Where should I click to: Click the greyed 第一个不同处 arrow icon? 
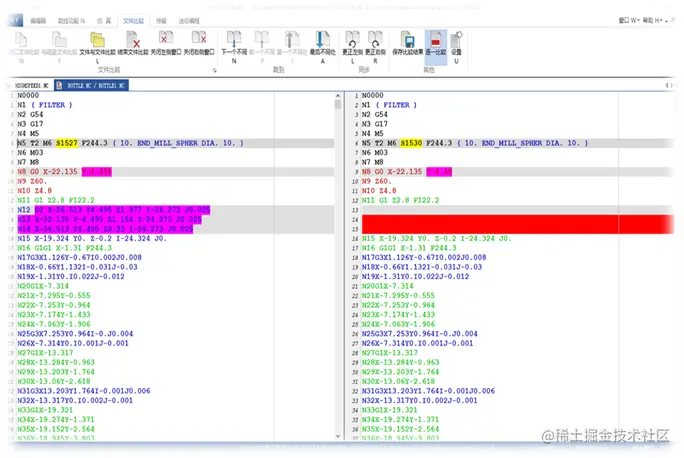tap(292, 39)
